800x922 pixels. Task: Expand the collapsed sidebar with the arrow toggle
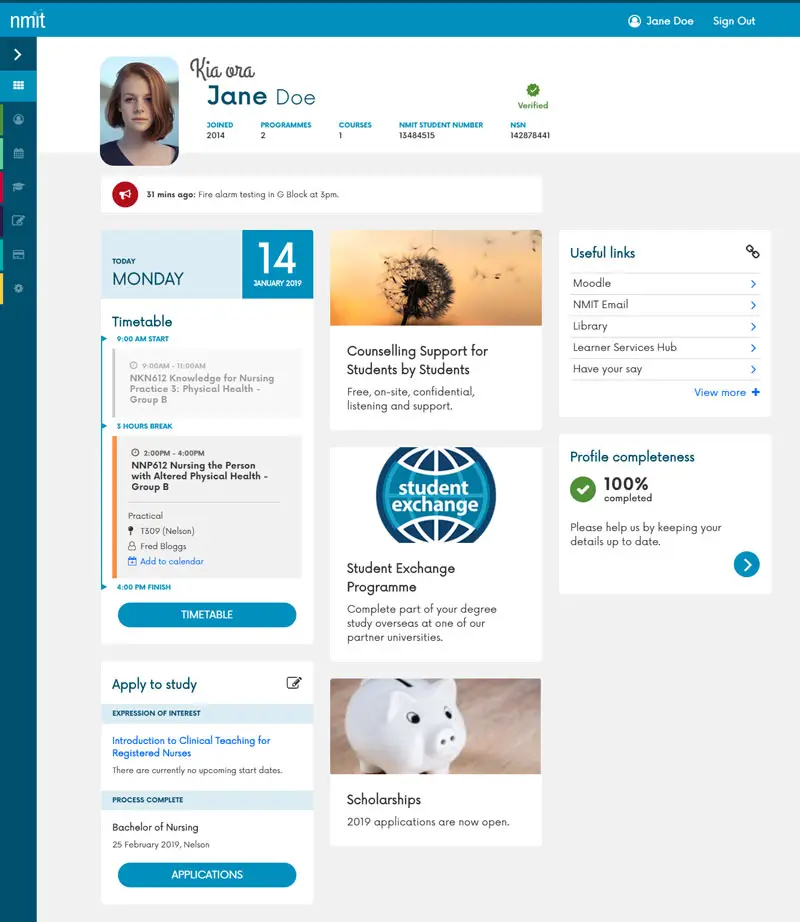[x=18, y=55]
